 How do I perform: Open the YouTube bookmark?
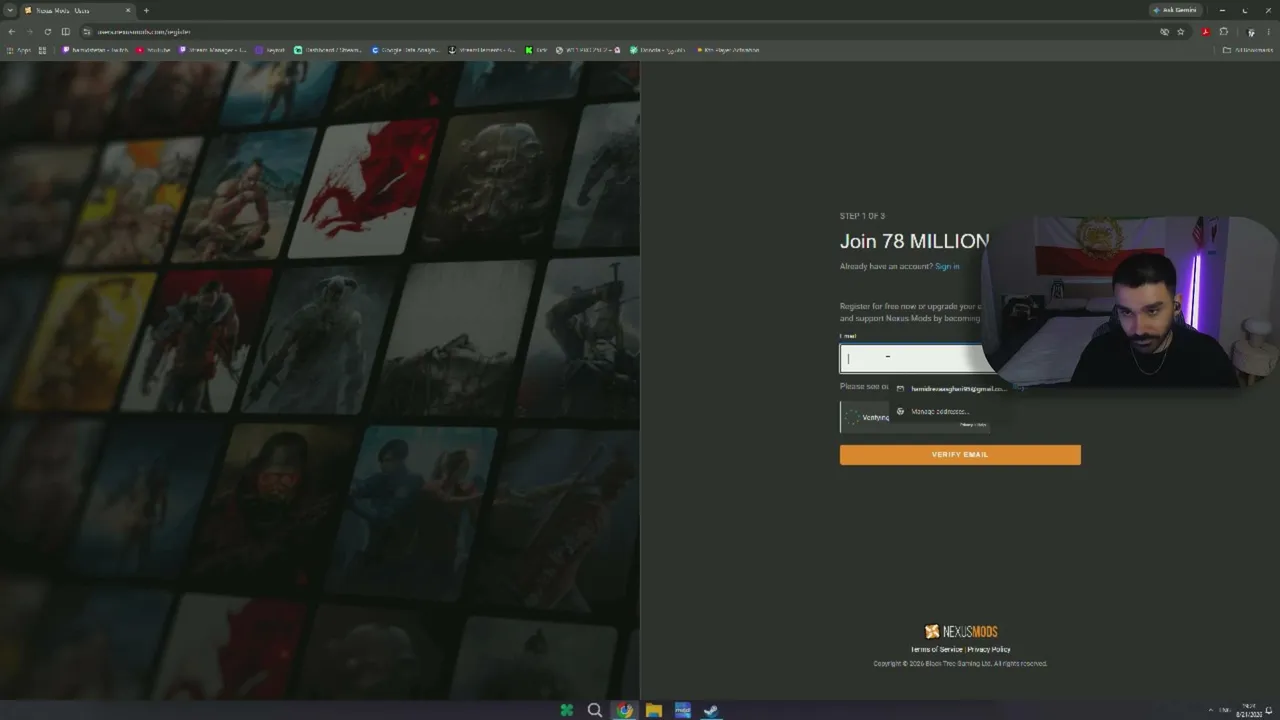click(153, 50)
